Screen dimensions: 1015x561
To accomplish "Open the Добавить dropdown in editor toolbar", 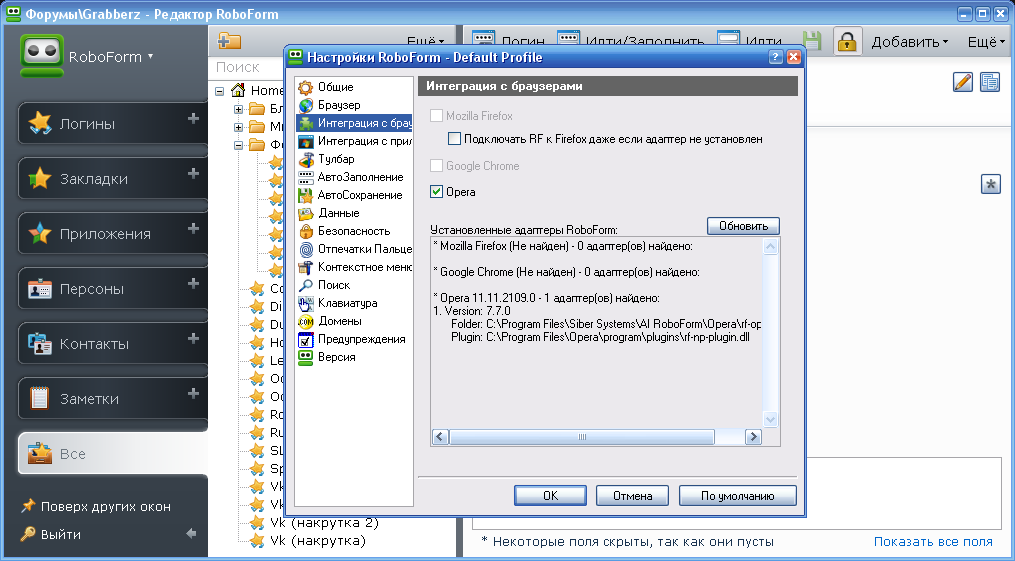I will pyautogui.click(x=909, y=42).
